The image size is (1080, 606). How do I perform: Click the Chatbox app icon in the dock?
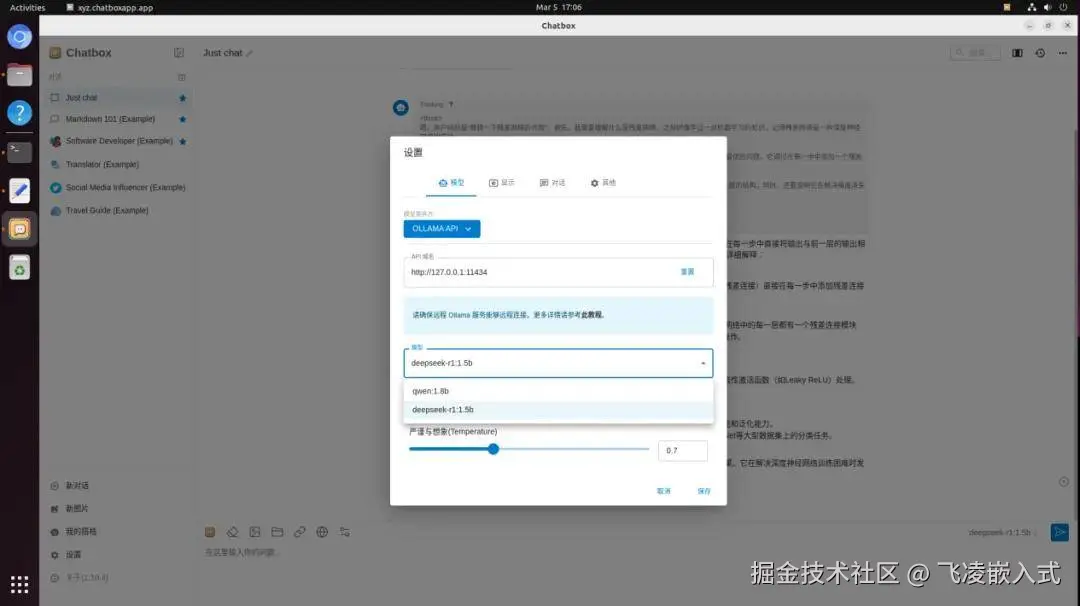point(19,229)
